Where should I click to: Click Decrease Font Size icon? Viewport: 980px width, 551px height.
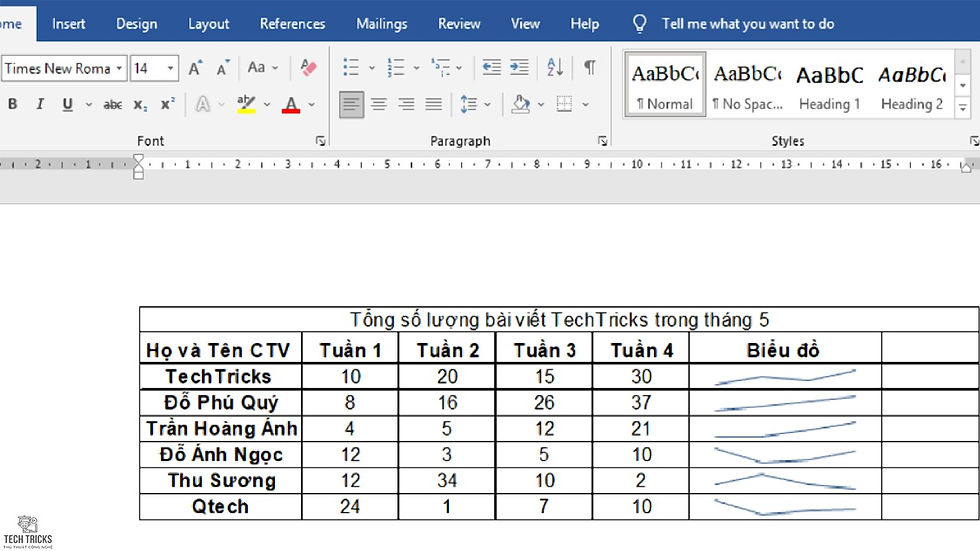[x=222, y=67]
